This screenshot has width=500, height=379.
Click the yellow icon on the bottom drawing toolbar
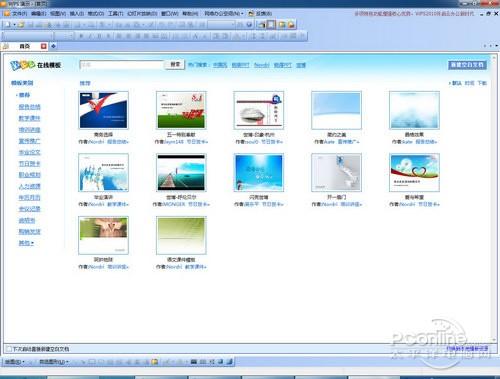click(x=155, y=361)
